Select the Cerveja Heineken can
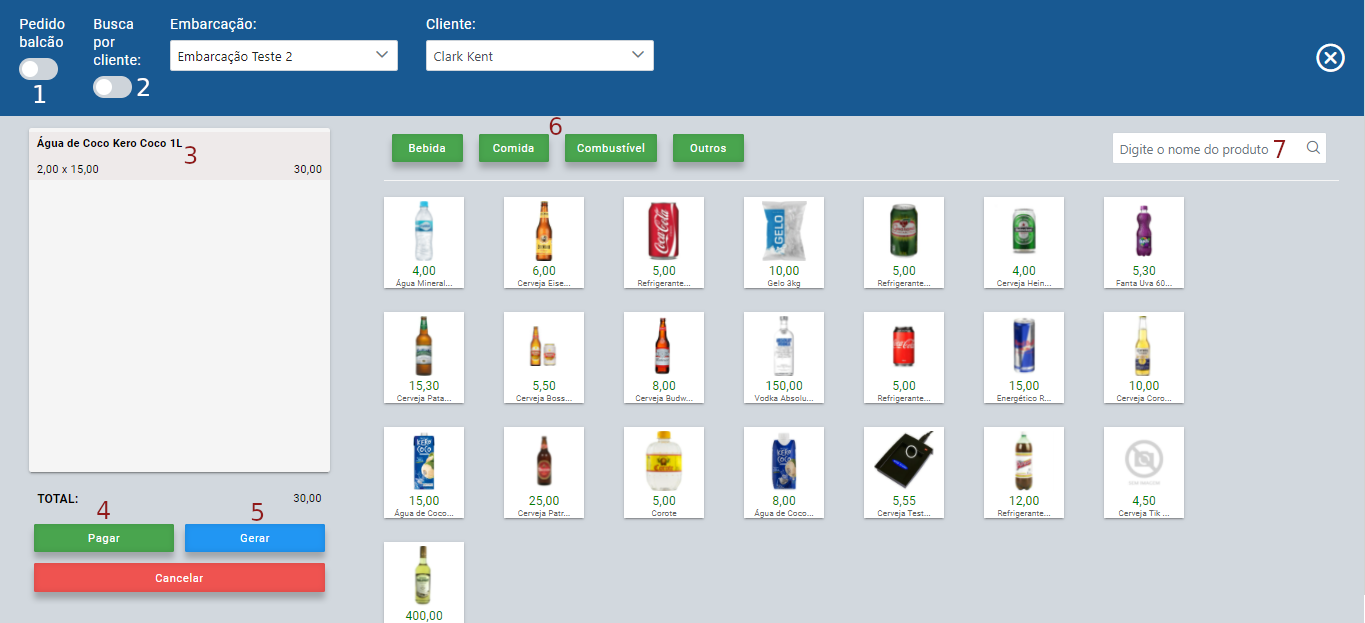The image size is (1365, 623). click(x=1023, y=242)
